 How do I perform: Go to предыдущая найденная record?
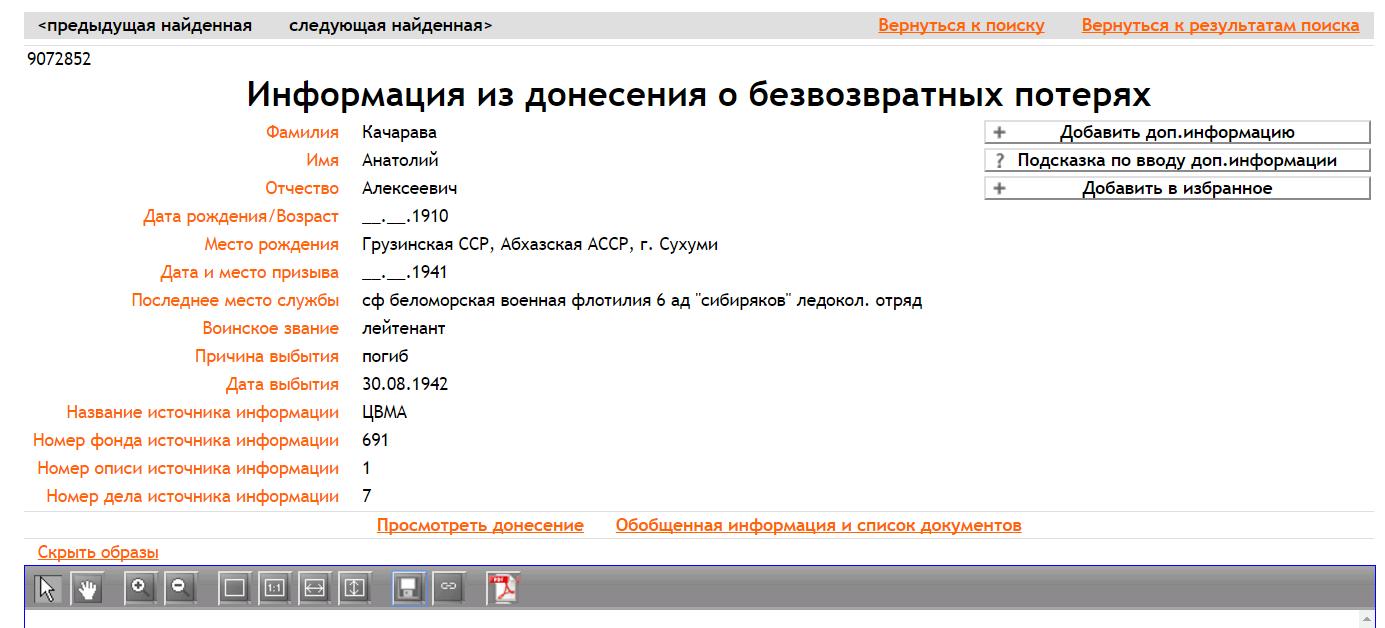(x=145, y=25)
